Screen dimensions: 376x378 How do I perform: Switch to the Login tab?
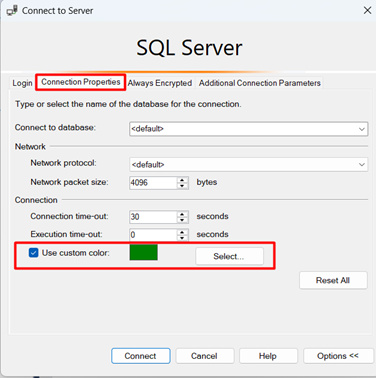[x=22, y=83]
